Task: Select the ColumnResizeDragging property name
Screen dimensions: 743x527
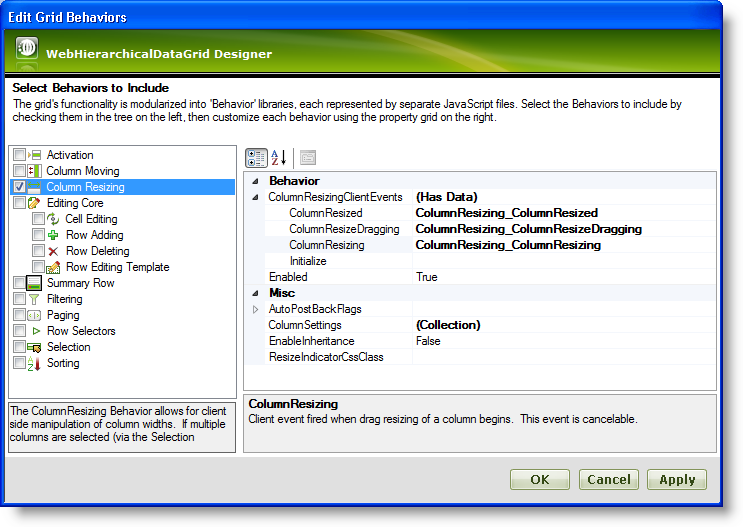Action: (344, 229)
